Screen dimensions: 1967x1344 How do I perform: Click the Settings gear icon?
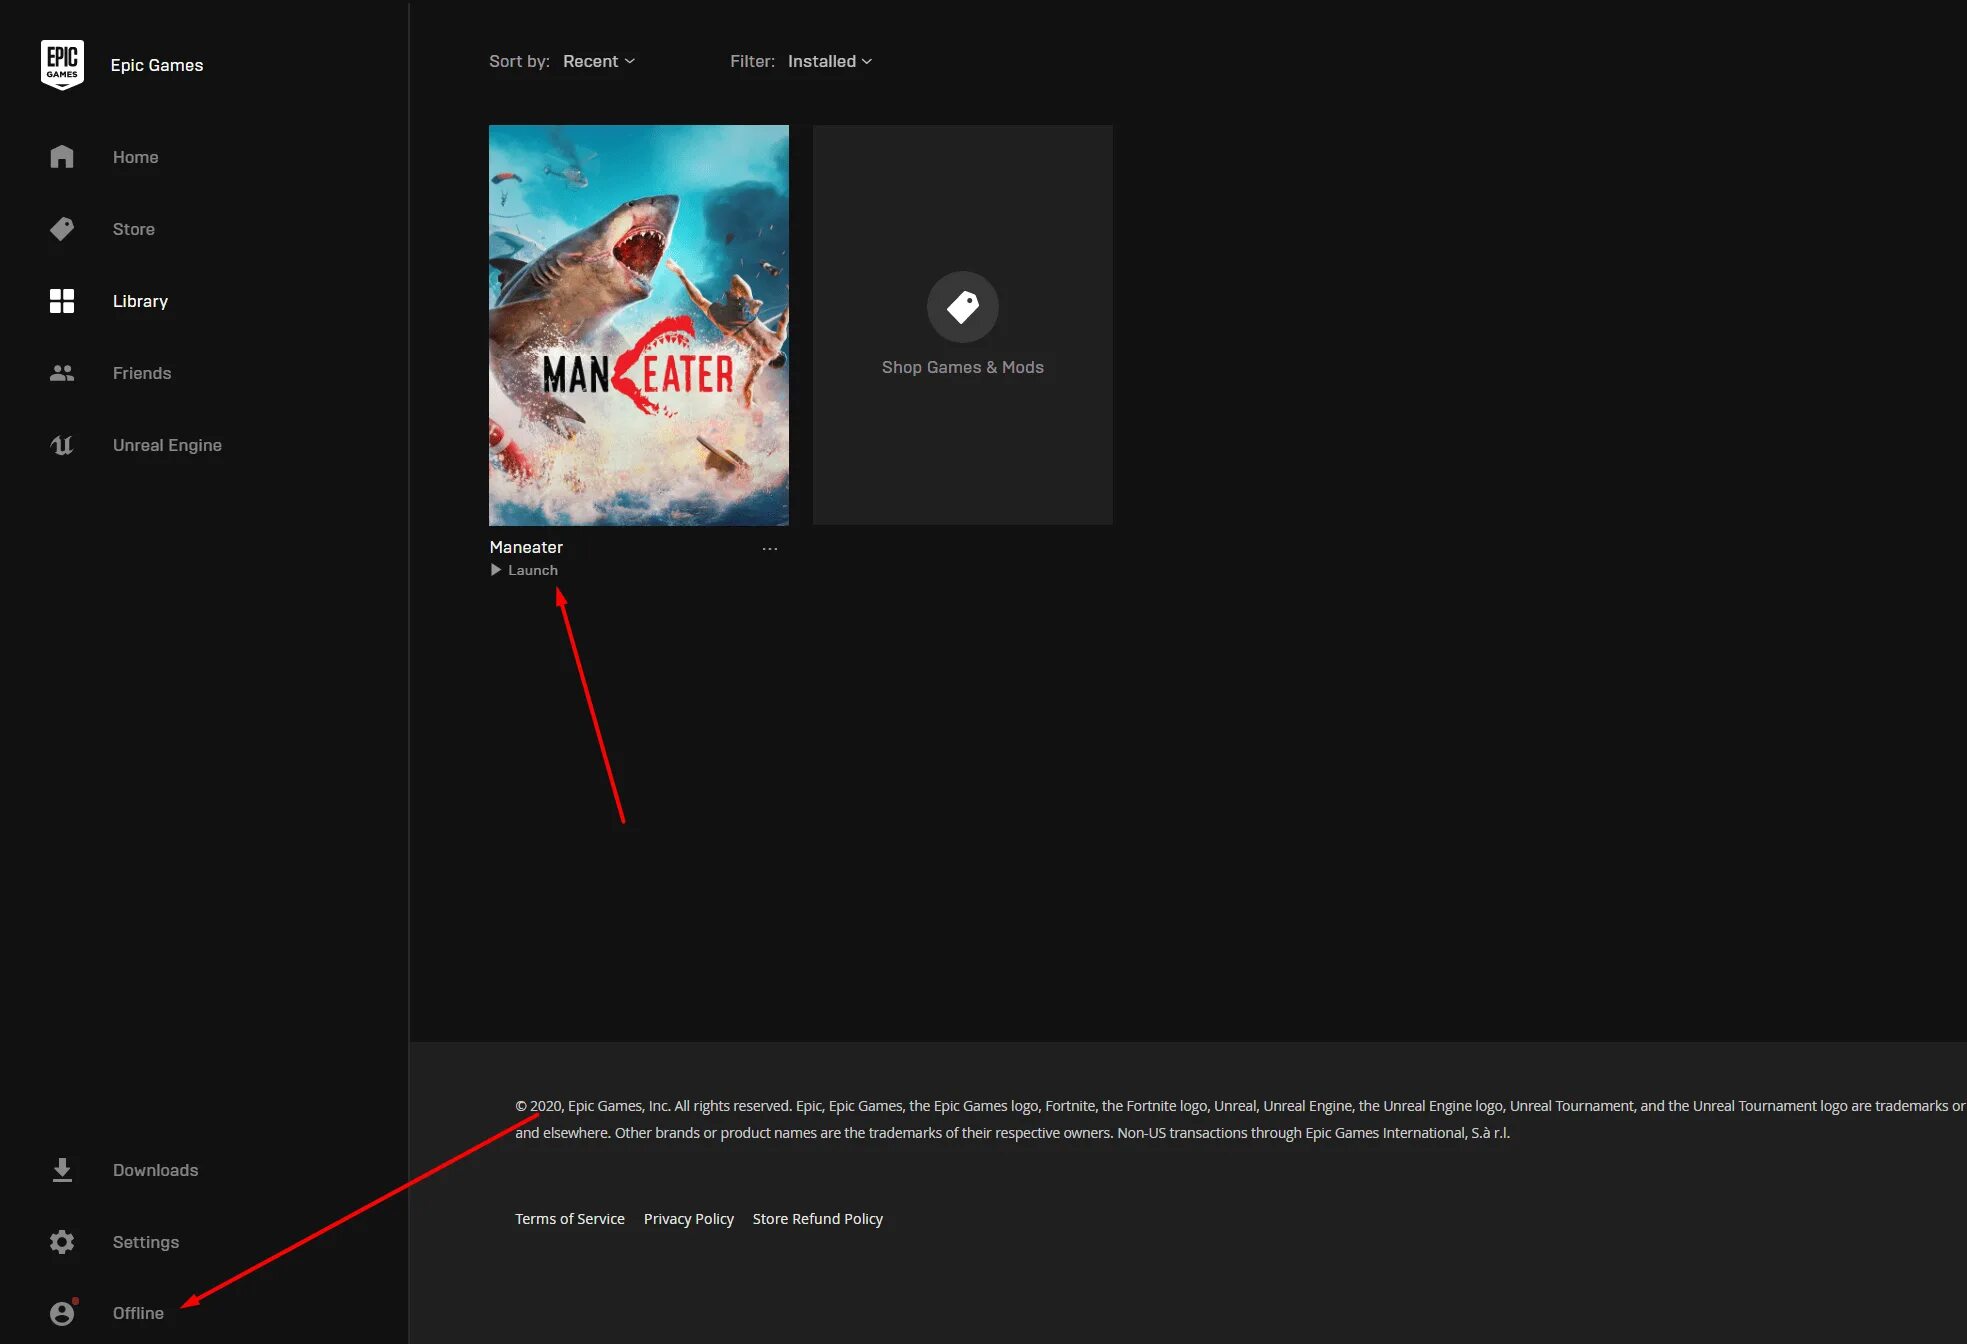click(x=62, y=1242)
